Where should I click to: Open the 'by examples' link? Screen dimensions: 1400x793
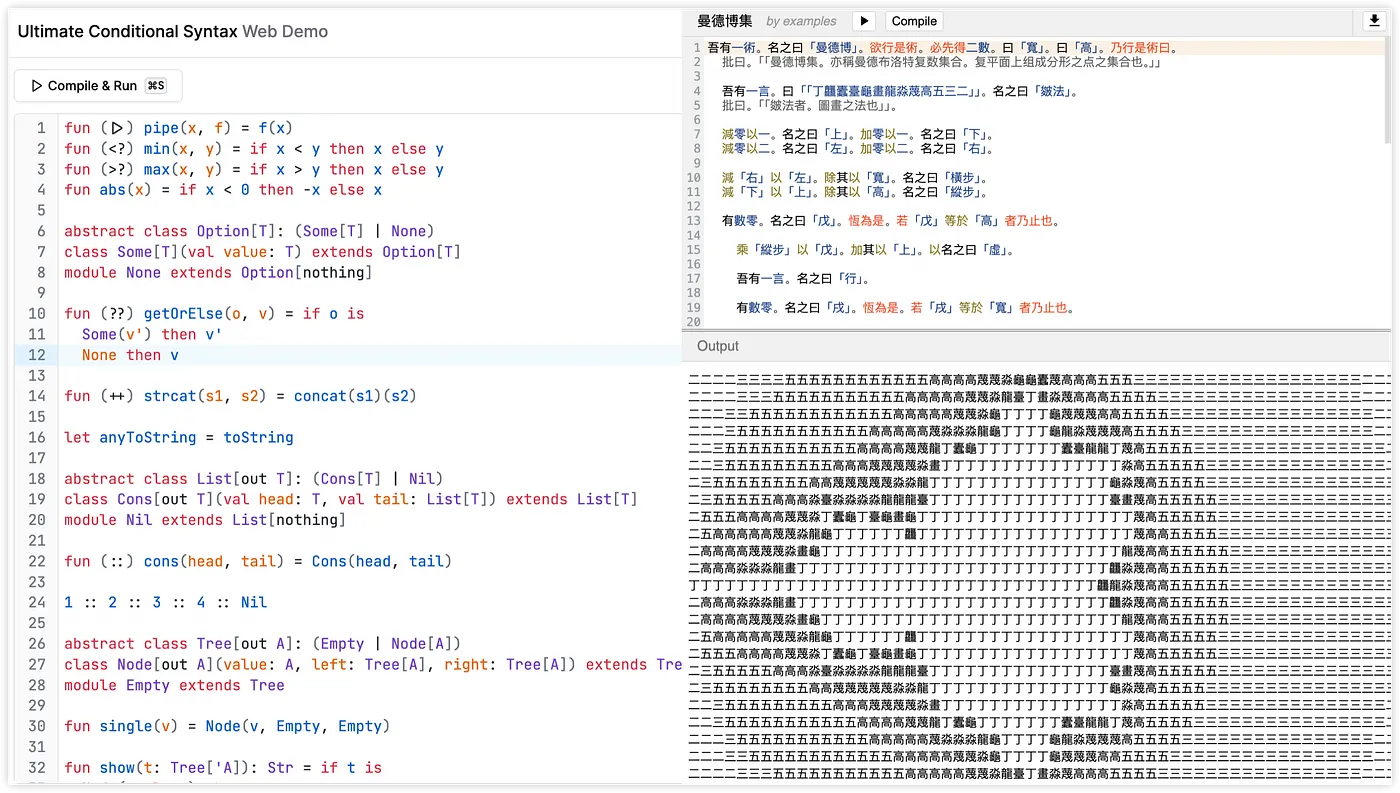[801, 21]
